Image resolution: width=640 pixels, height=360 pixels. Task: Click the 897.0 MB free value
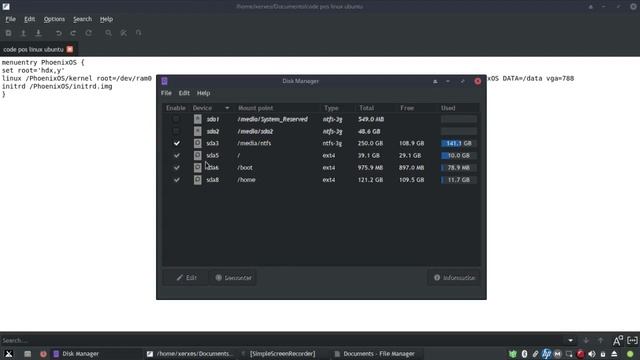point(411,168)
